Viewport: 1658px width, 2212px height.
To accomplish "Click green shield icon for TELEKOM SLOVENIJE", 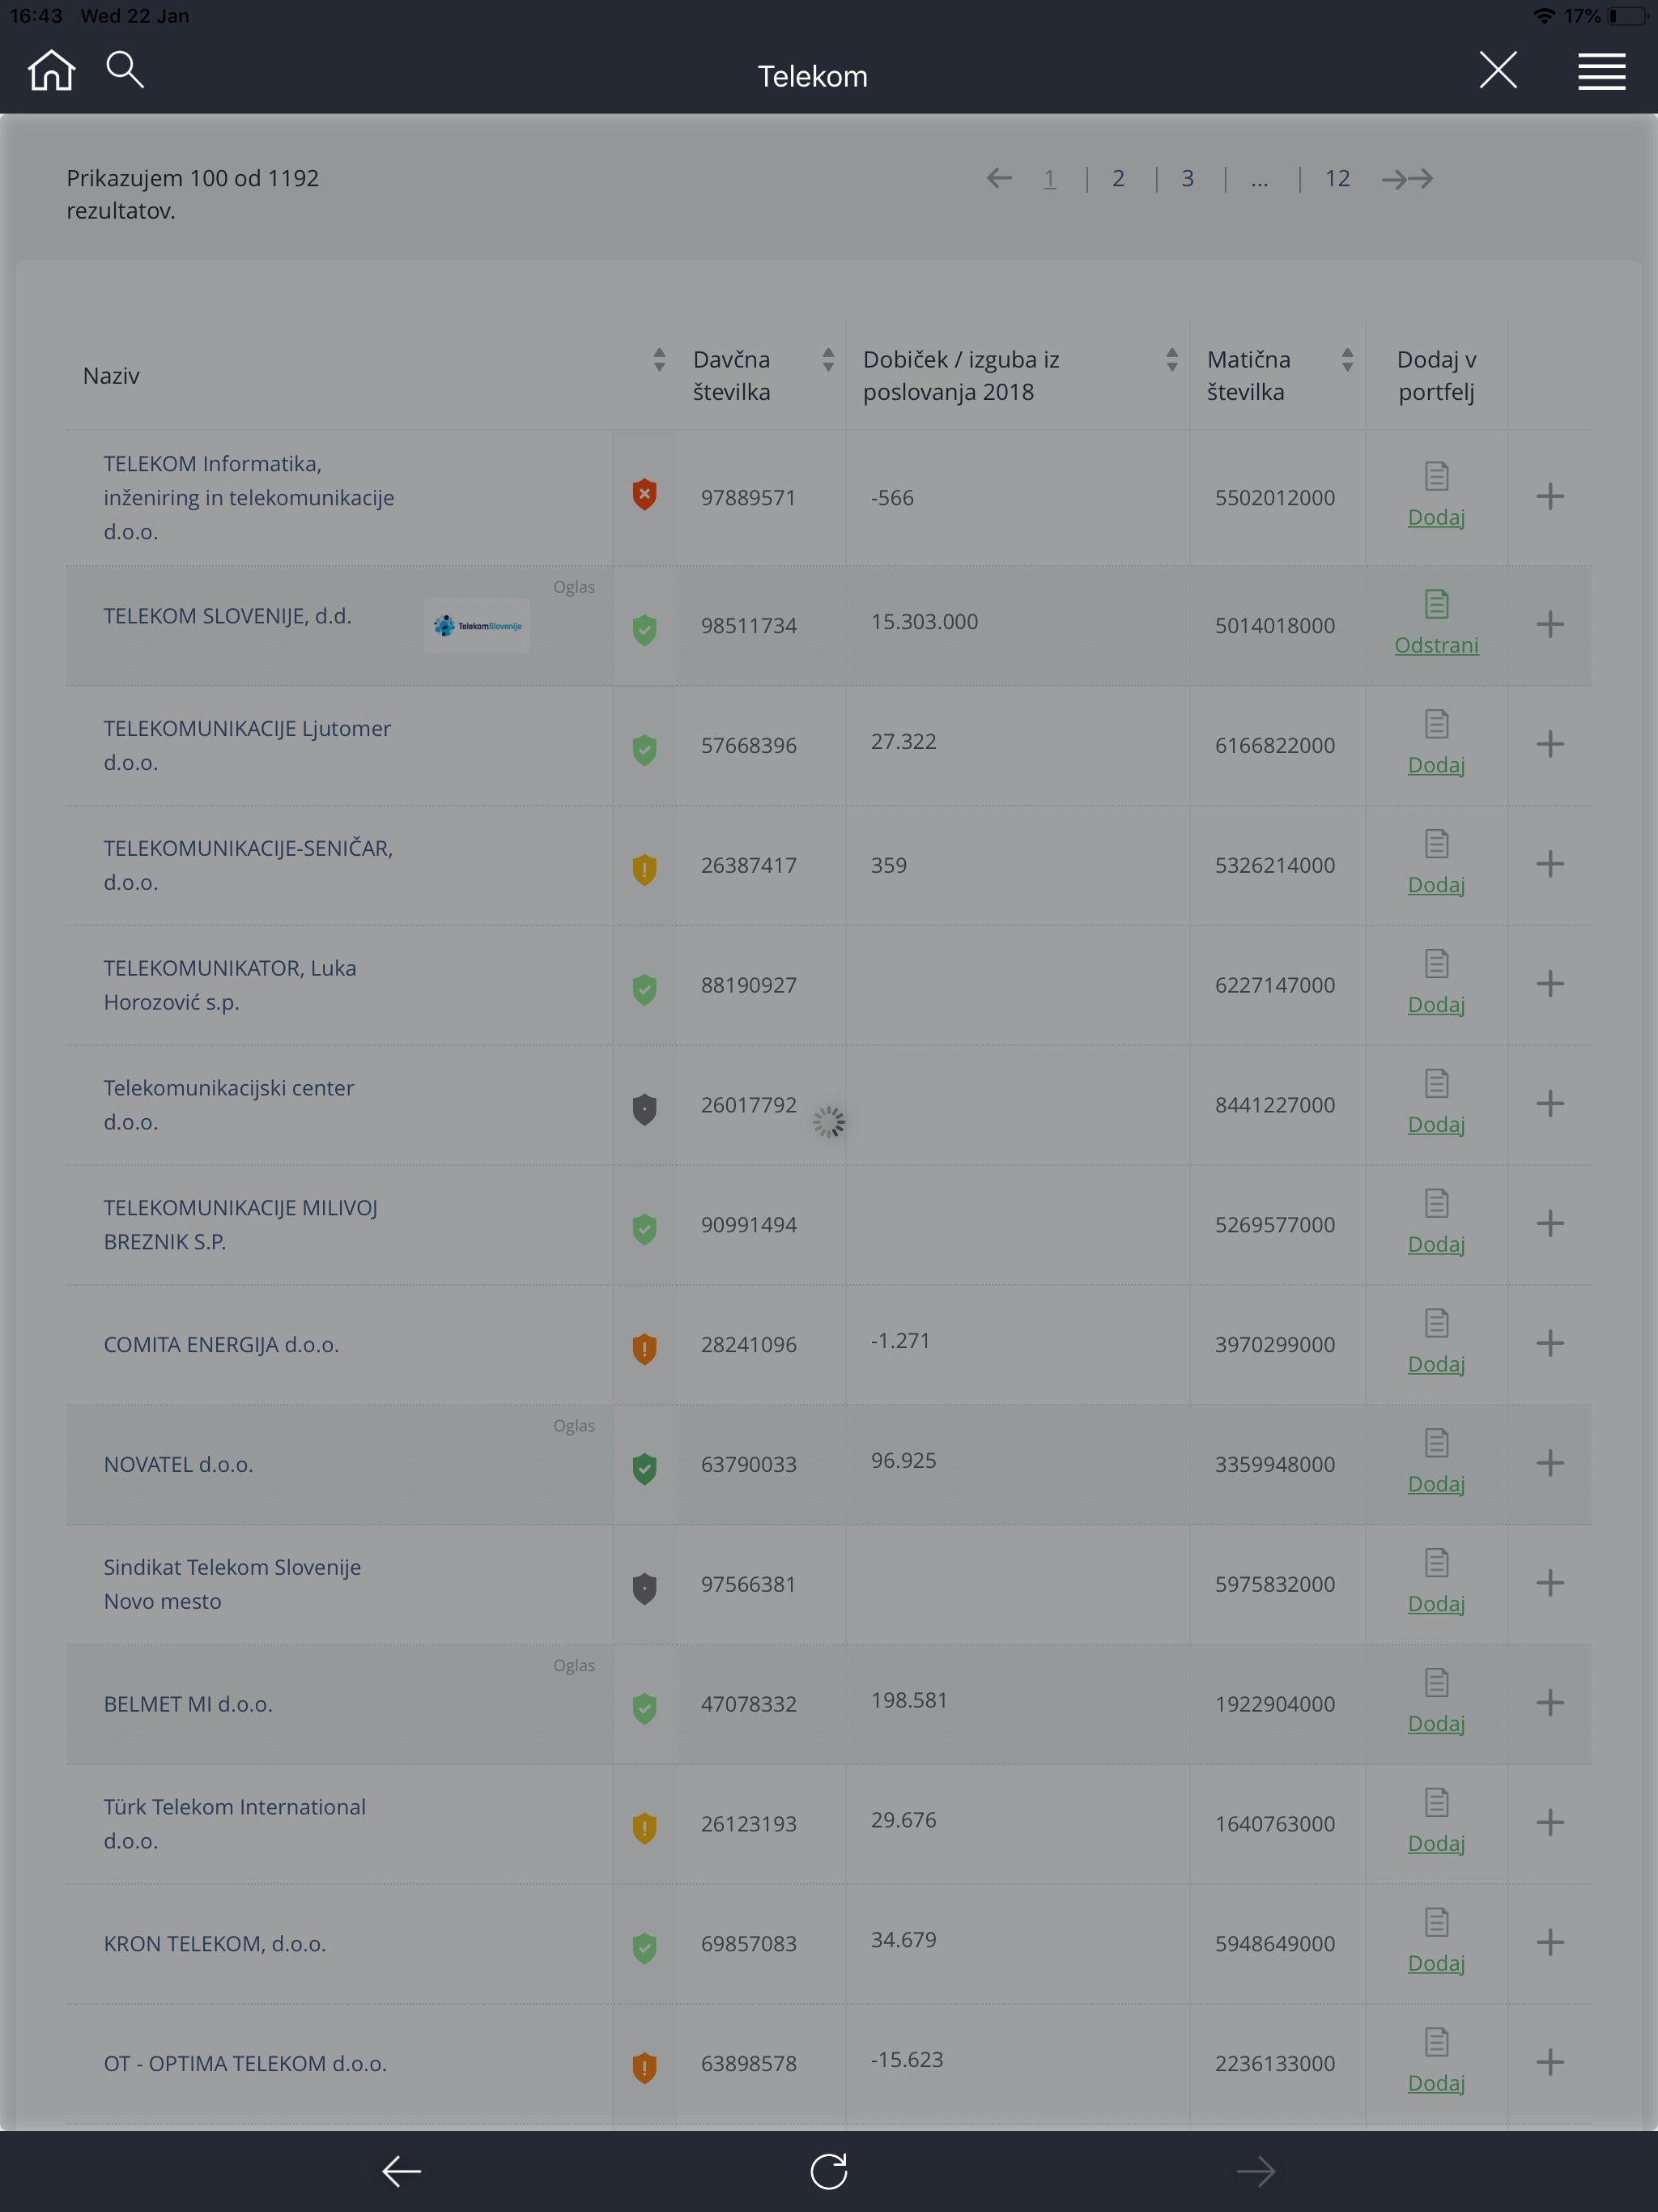I will pyautogui.click(x=645, y=629).
